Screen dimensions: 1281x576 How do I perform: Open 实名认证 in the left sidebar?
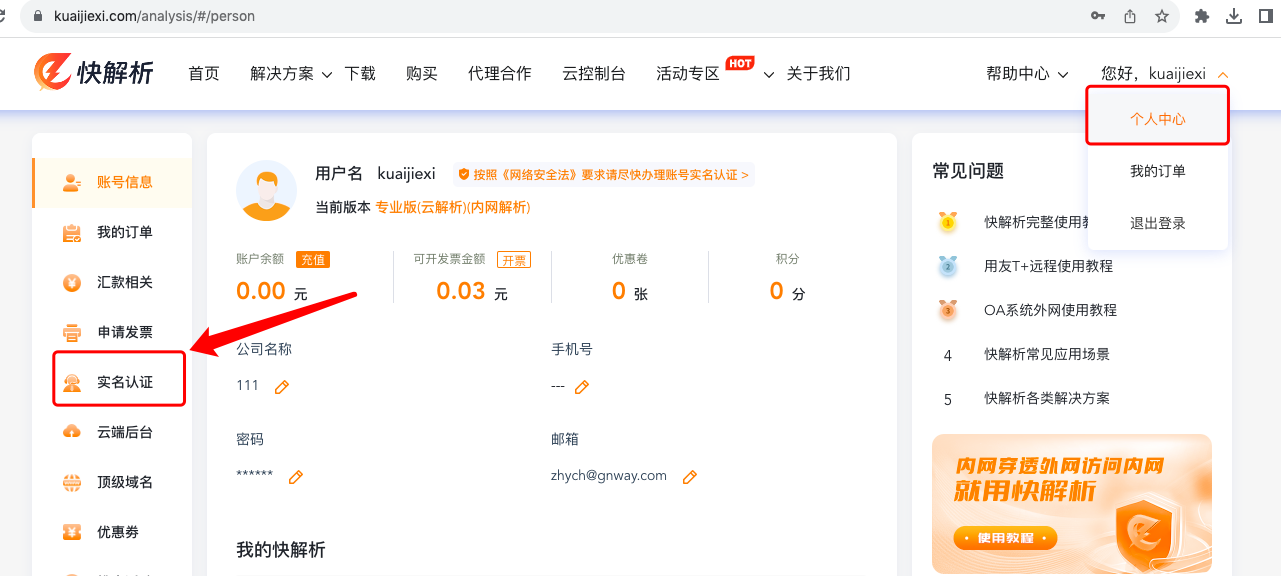click(x=125, y=382)
